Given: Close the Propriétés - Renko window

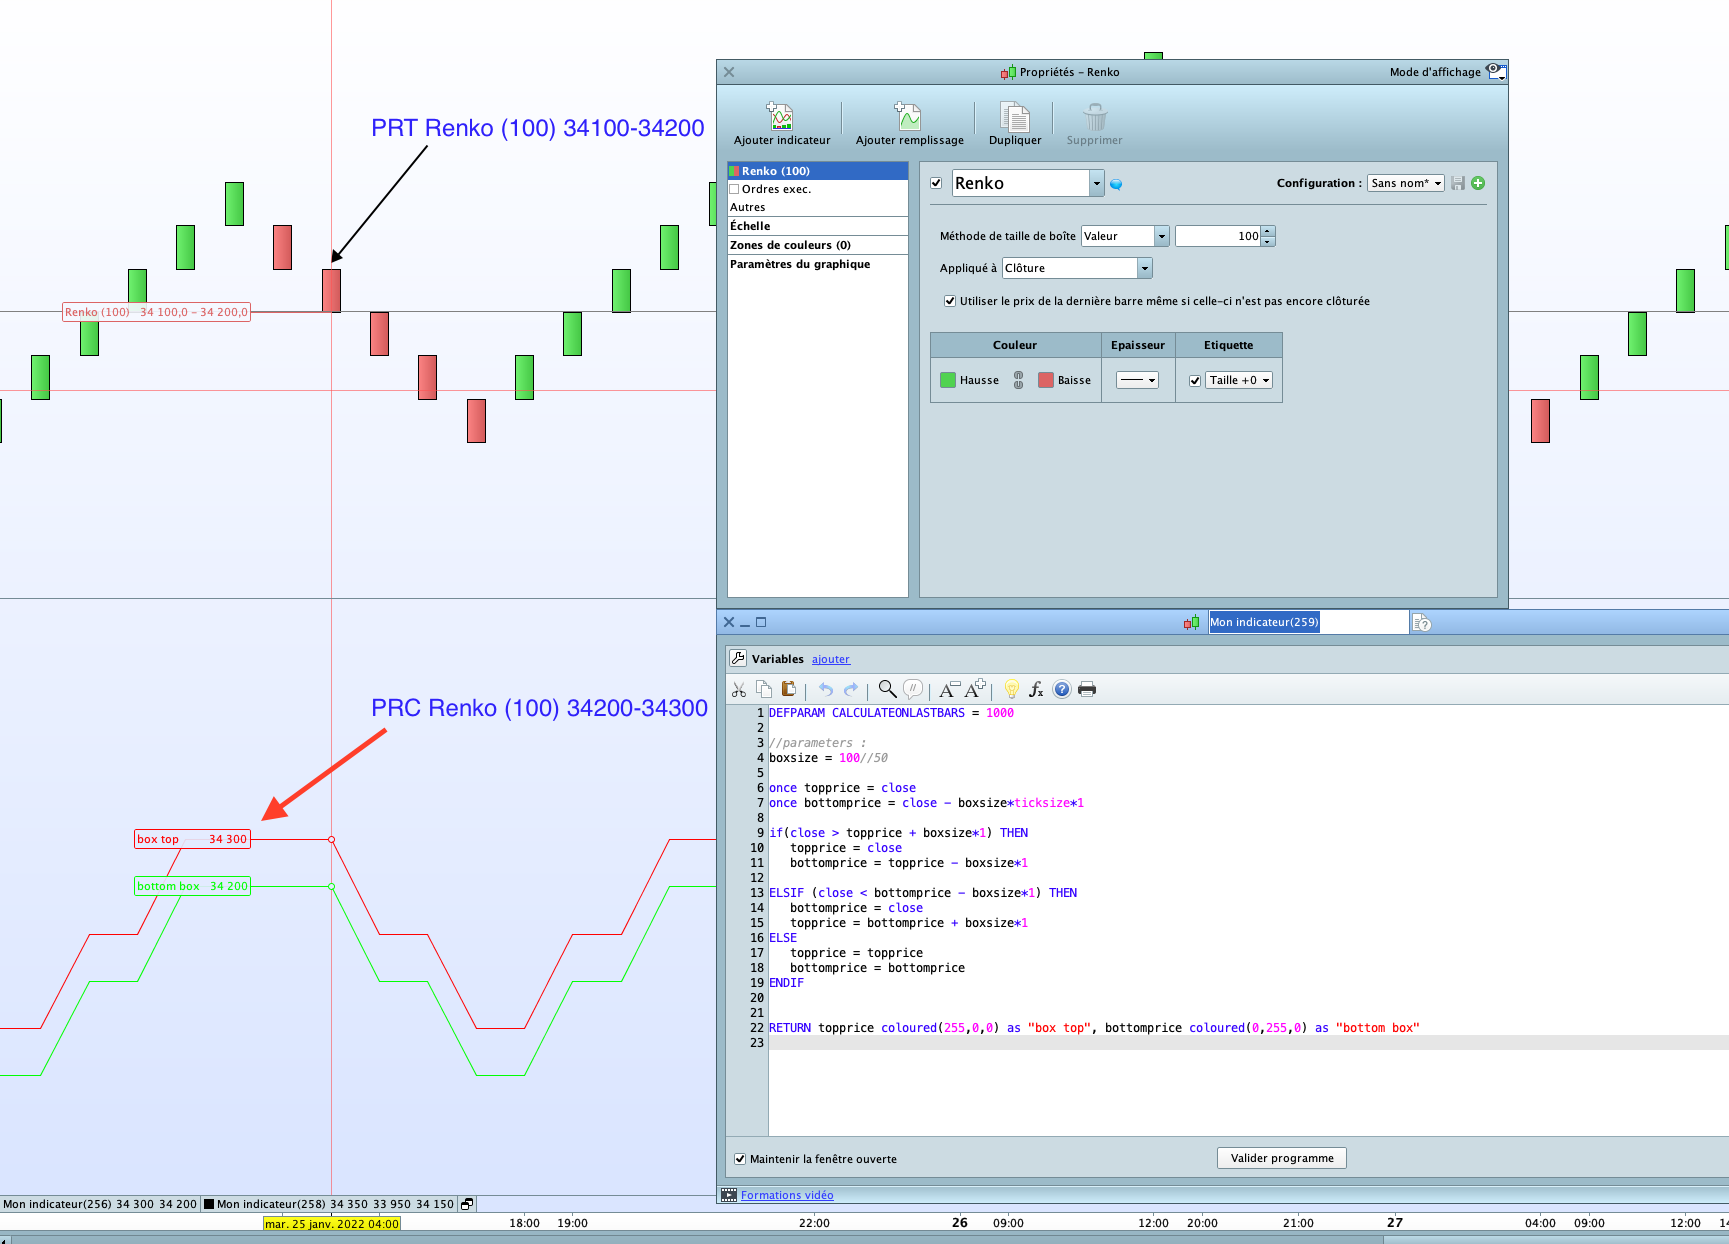Looking at the screenshot, I should click(x=729, y=72).
